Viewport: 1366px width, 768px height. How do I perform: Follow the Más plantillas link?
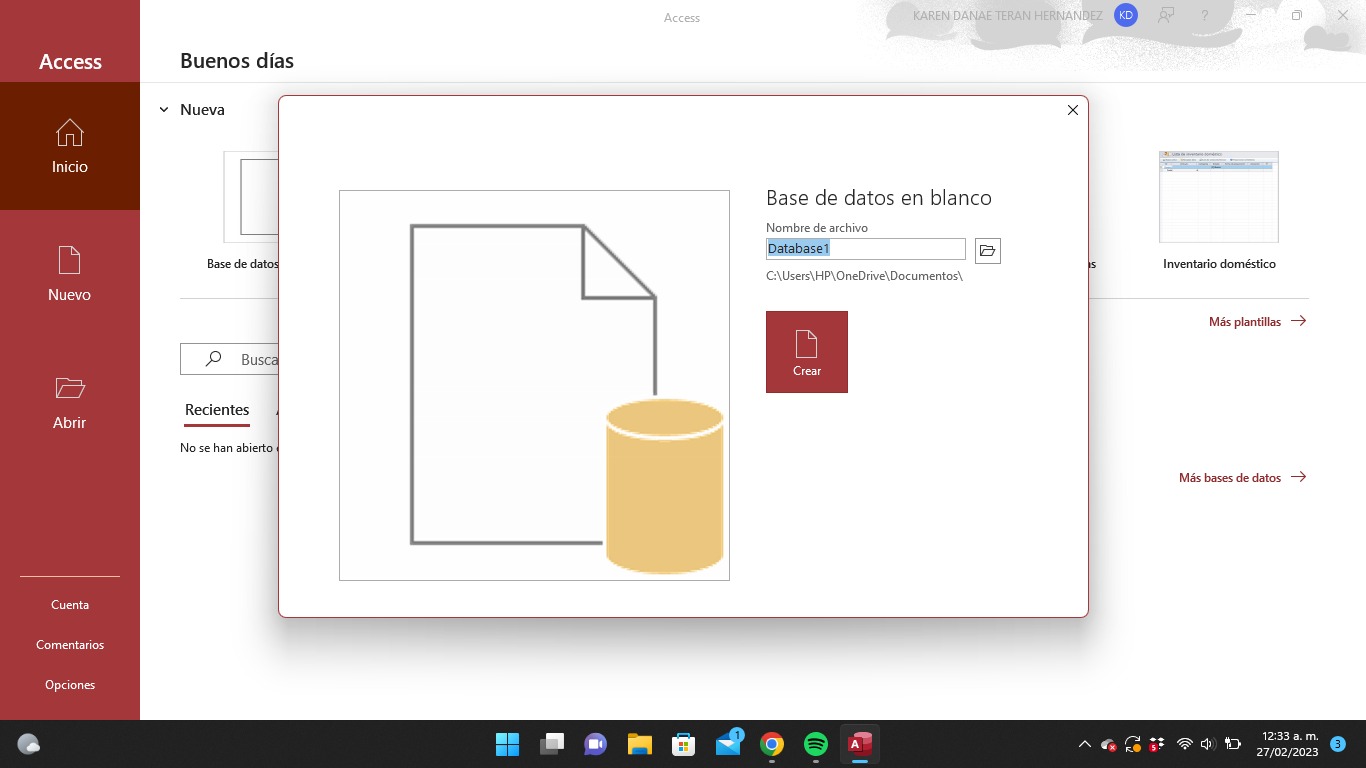[x=1257, y=322]
